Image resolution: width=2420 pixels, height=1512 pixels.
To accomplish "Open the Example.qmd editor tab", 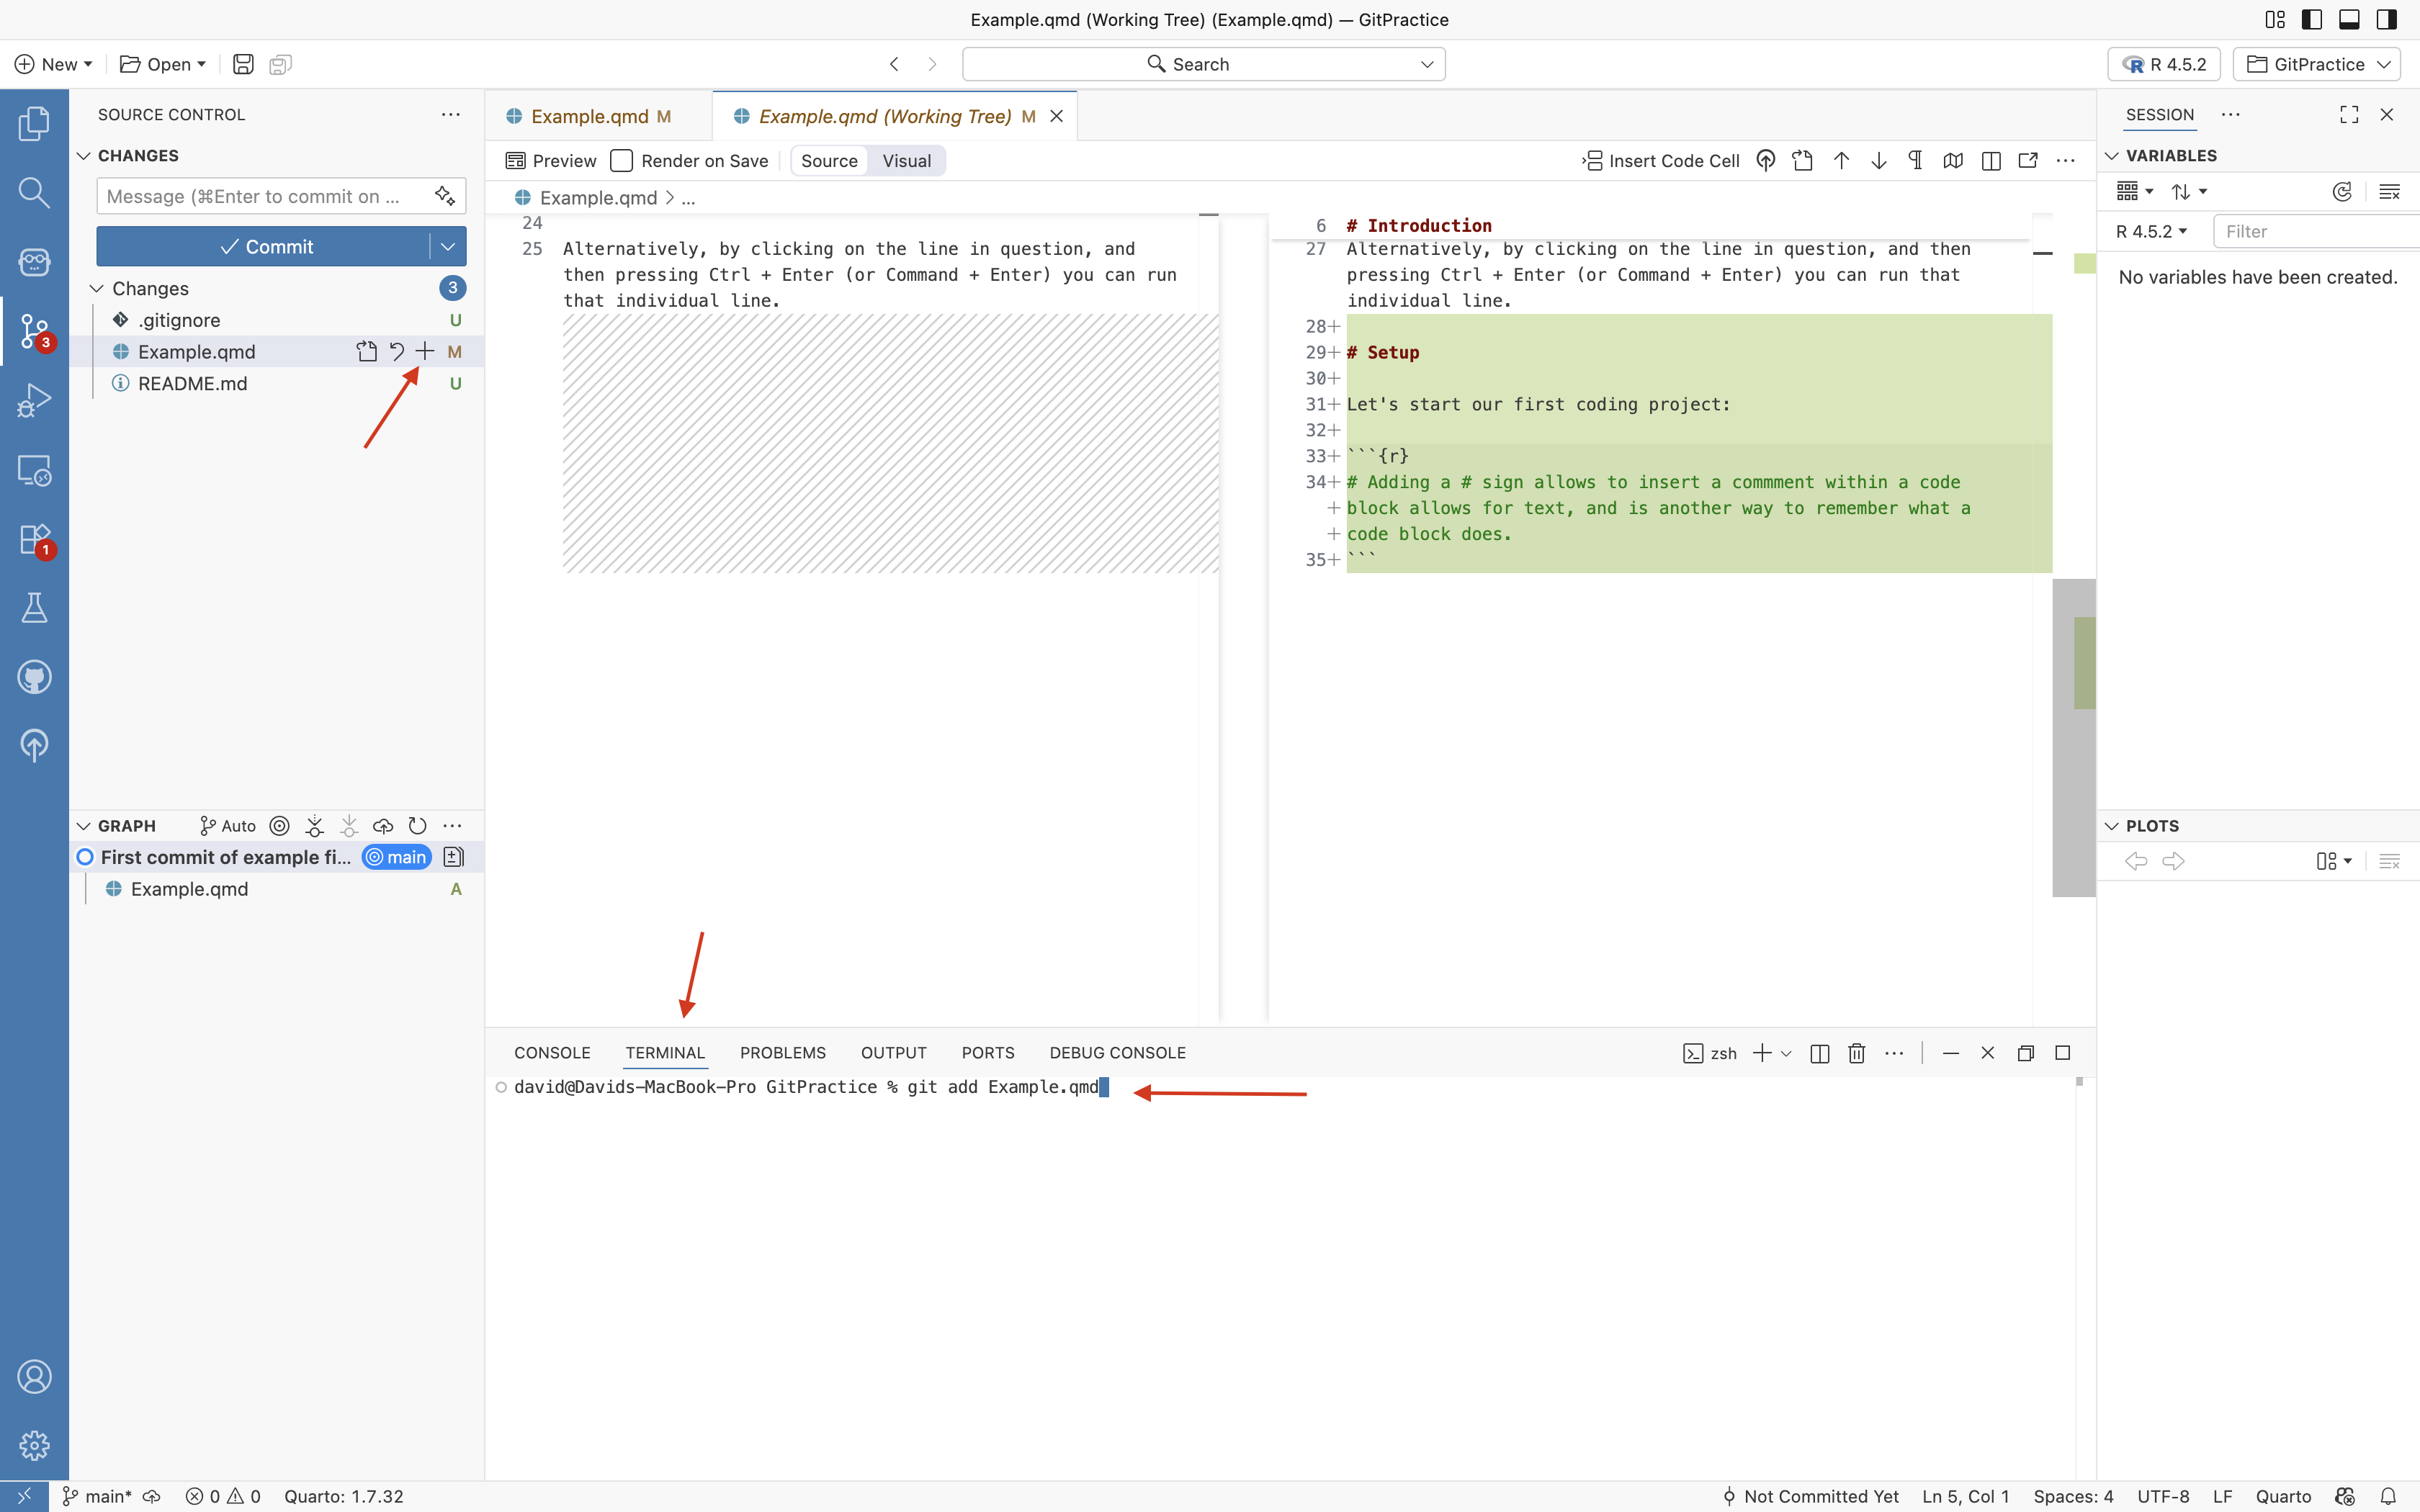I will (x=589, y=116).
